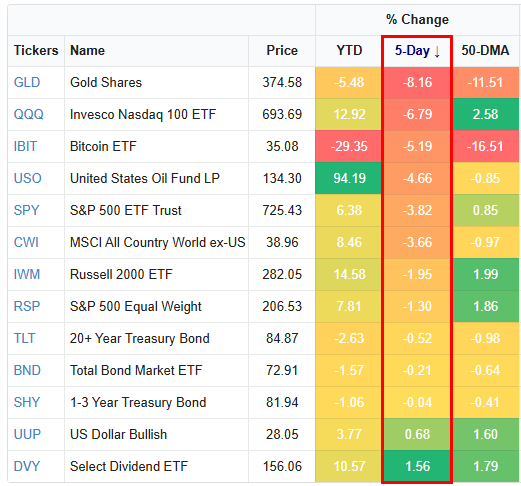This screenshot has width=521, height=486.
Task: Select 1-3 Year Treasury Bond name
Action: point(138,402)
